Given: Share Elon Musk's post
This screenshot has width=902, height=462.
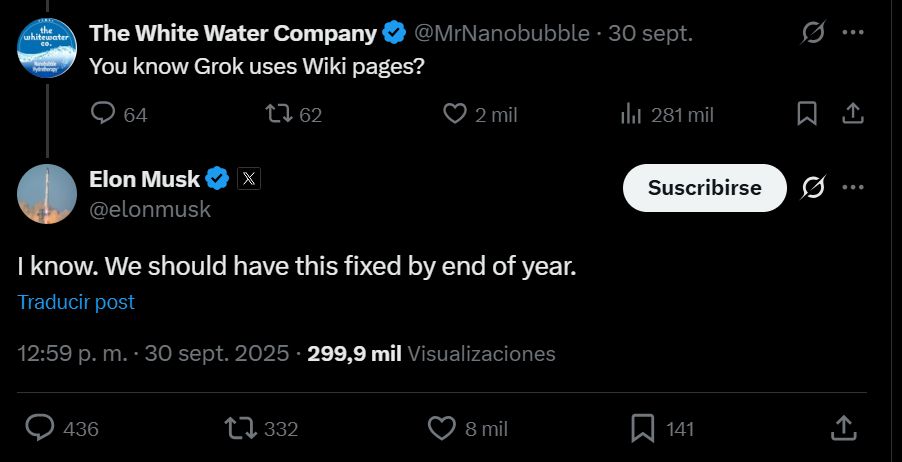Looking at the screenshot, I should click(844, 428).
